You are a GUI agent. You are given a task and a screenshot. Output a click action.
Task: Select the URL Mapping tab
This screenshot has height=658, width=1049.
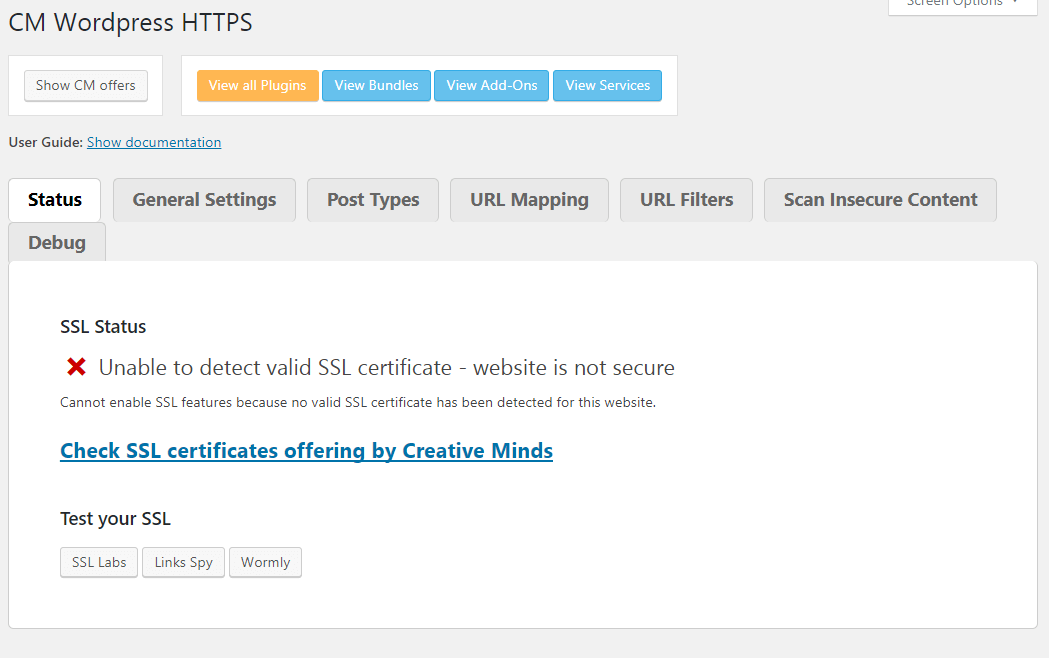[529, 200]
